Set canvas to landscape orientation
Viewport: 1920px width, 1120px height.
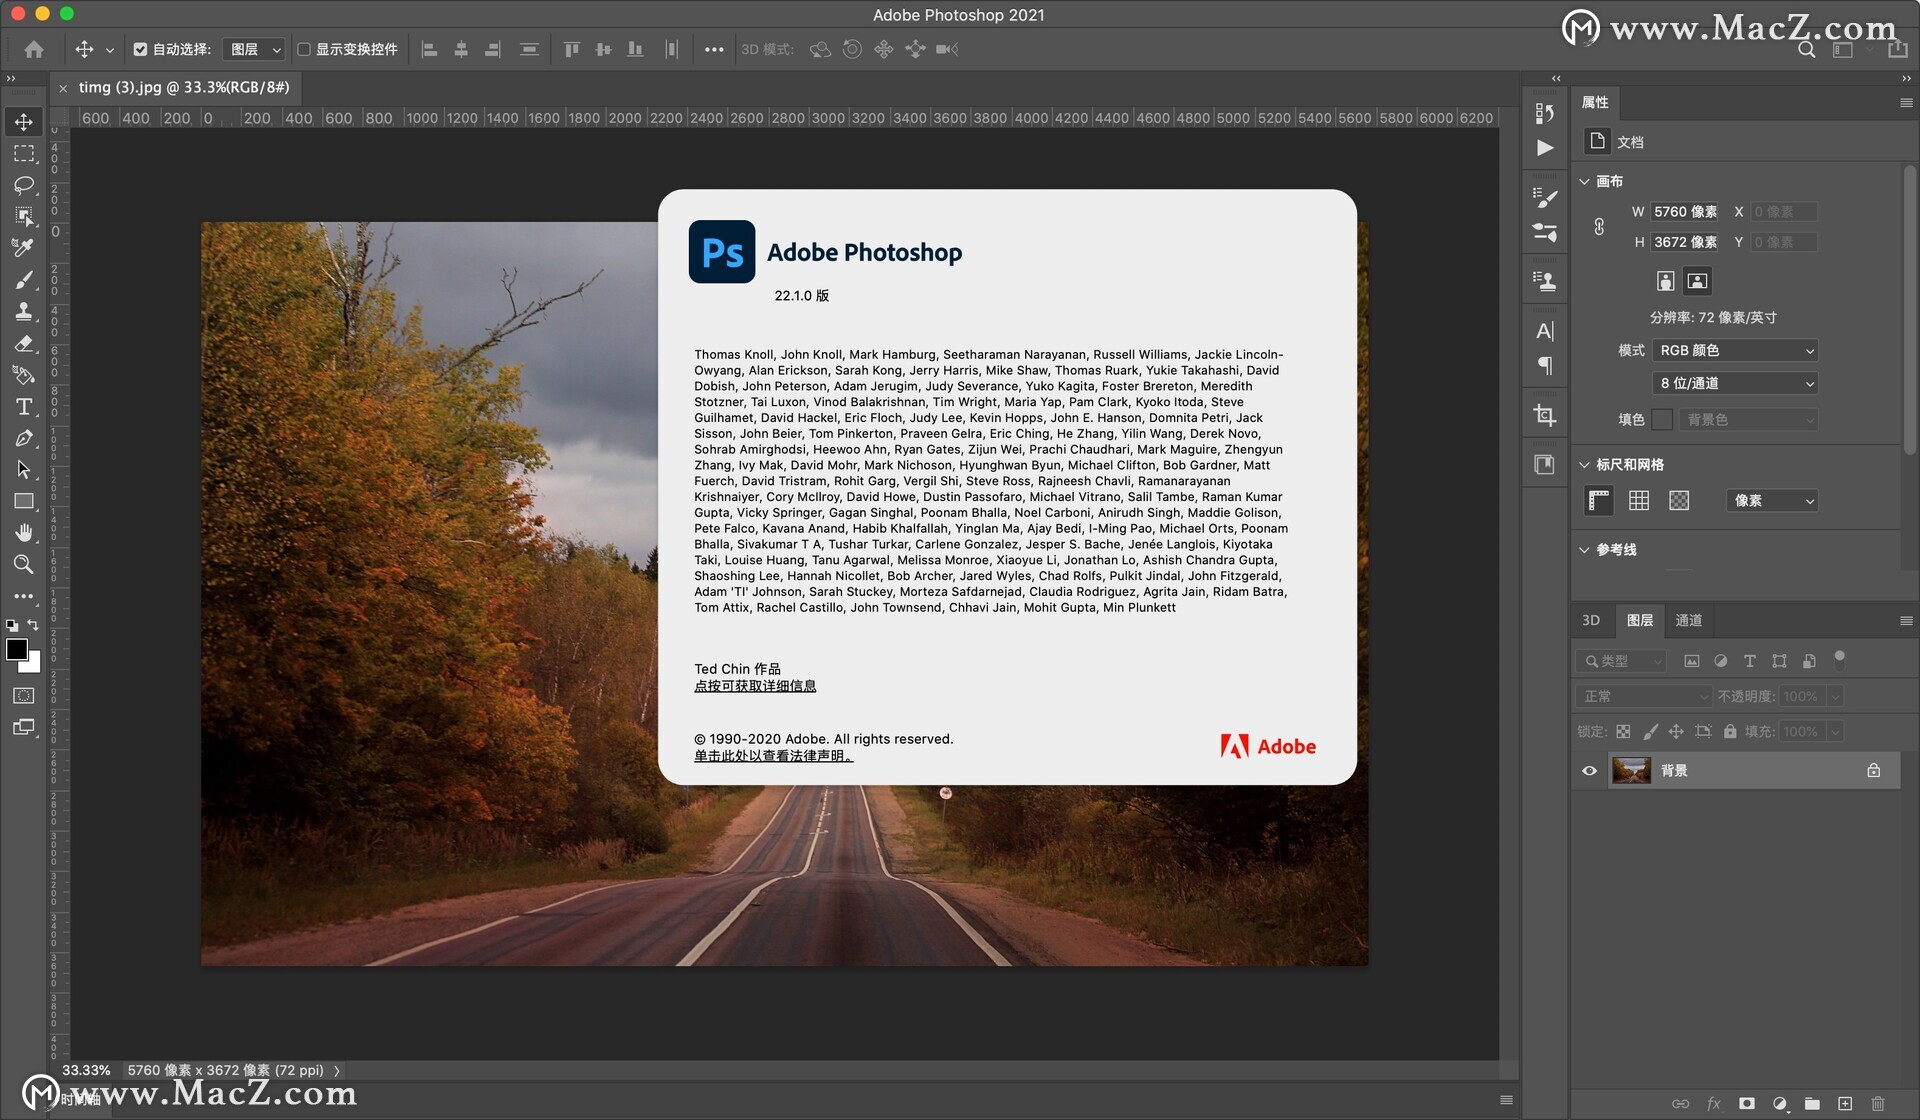(1697, 281)
